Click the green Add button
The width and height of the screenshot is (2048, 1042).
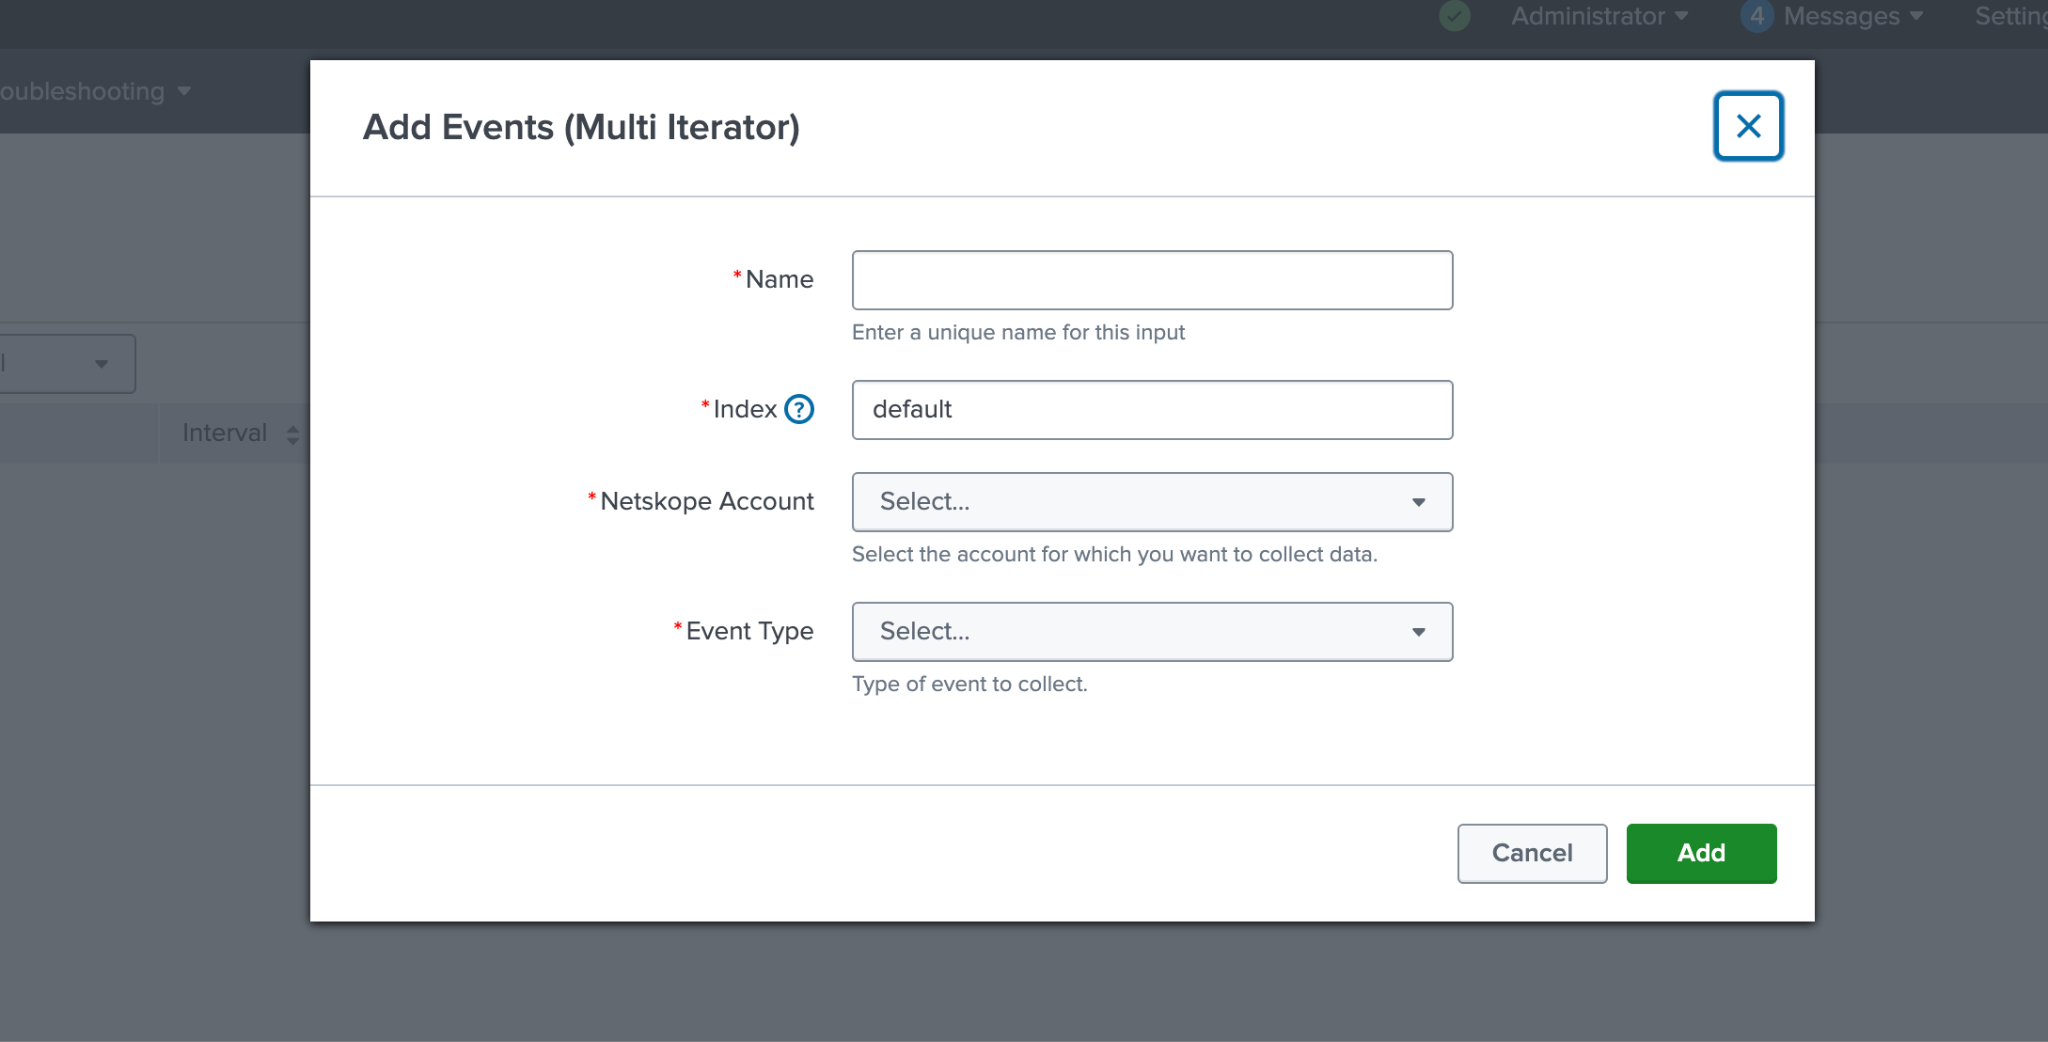coord(1701,853)
